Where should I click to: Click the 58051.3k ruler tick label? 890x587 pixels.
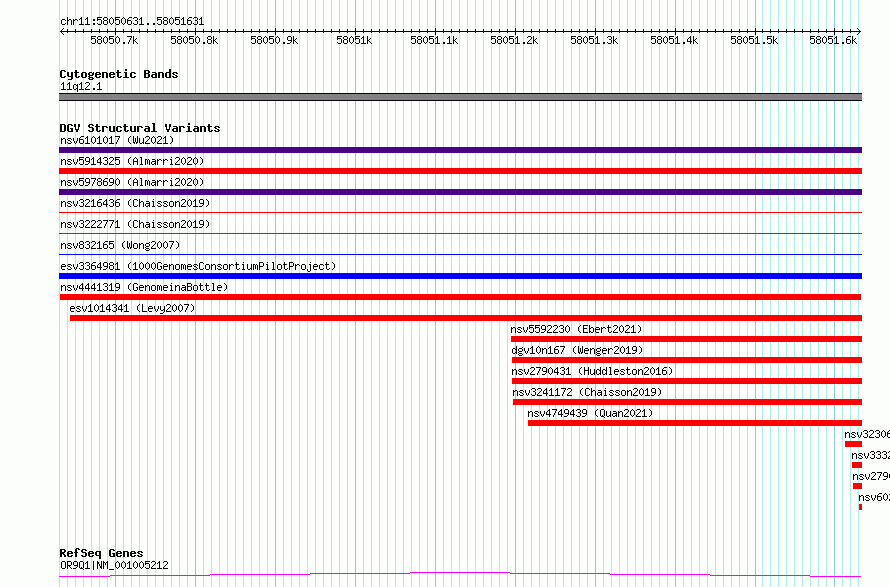[594, 40]
